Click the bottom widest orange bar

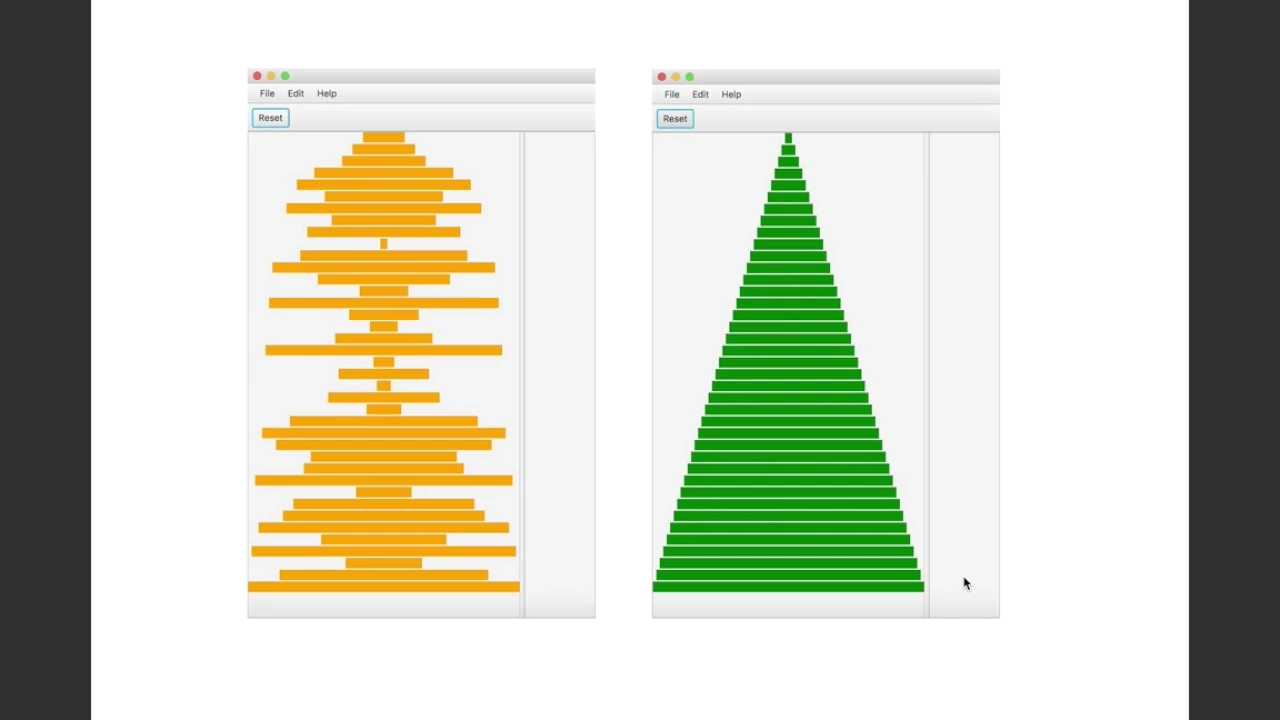(x=384, y=587)
